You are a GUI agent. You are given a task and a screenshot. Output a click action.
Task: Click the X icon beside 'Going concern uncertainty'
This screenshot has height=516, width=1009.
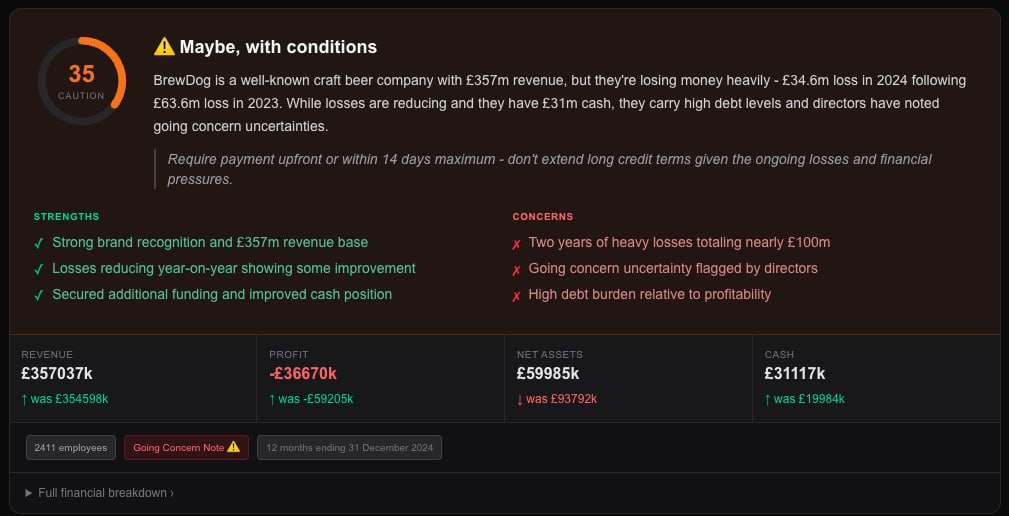point(517,269)
